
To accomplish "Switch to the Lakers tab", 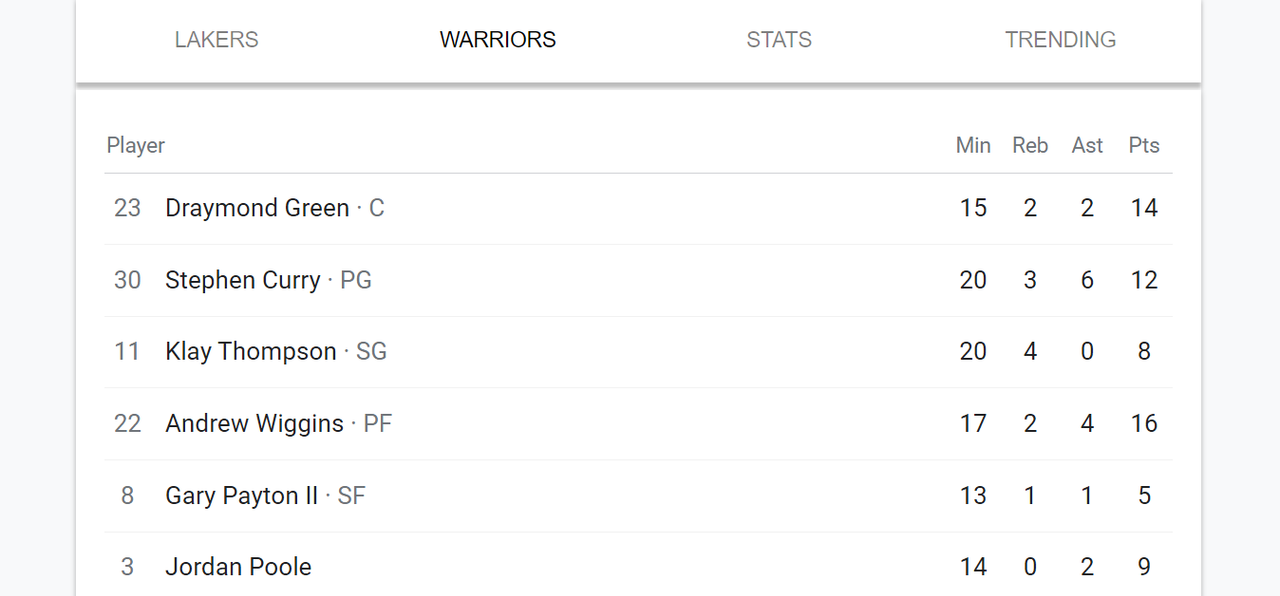I will coord(216,40).
